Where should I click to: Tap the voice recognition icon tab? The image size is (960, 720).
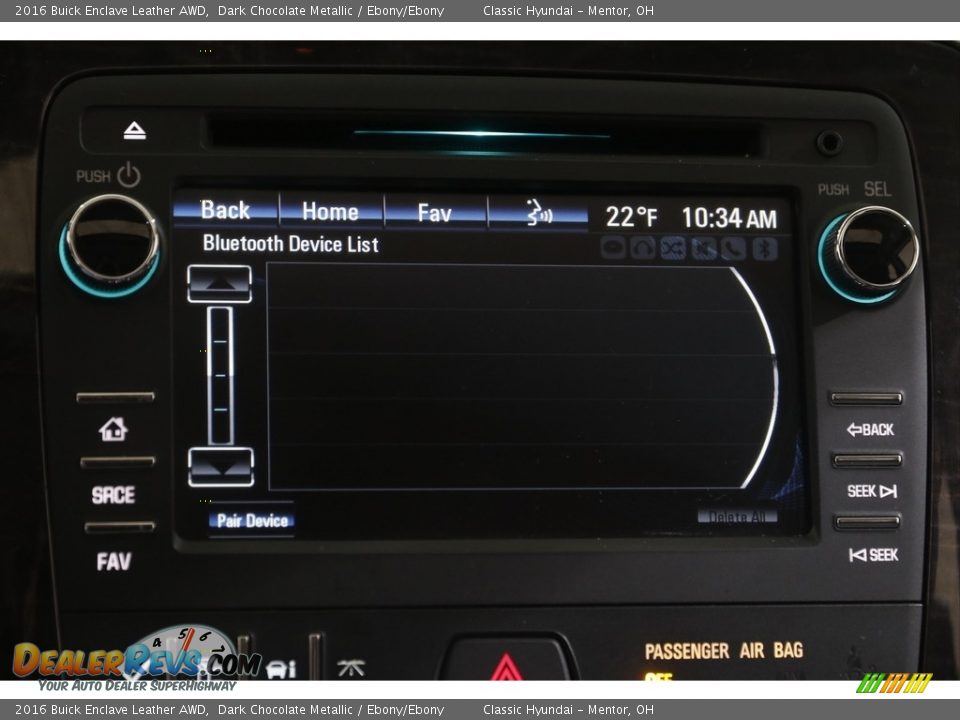[538, 212]
